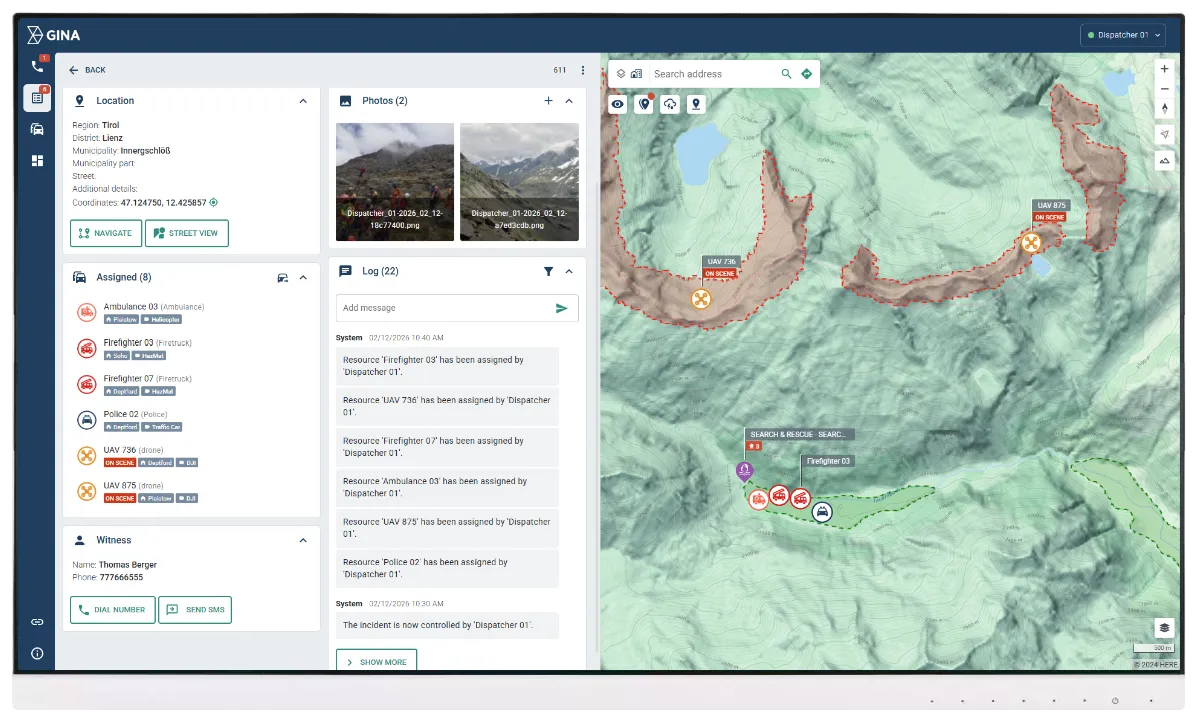Click the assign vehicle icon in Assigned header
This screenshot has width=1200, height=718.
(x=282, y=278)
